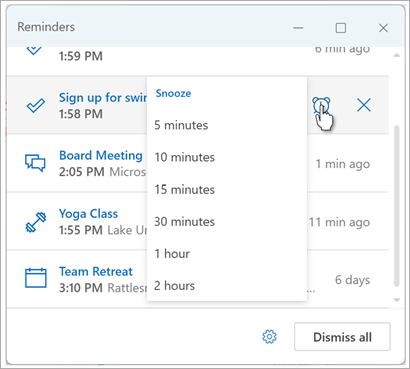
Task: Open the Board Meeting reminder
Action: tap(101, 155)
